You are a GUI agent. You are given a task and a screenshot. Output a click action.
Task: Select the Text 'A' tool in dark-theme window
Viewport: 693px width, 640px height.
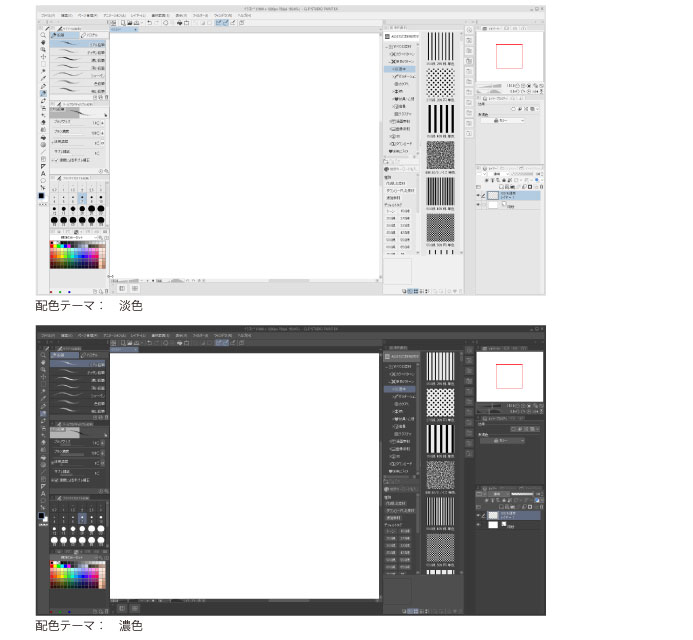click(x=43, y=494)
